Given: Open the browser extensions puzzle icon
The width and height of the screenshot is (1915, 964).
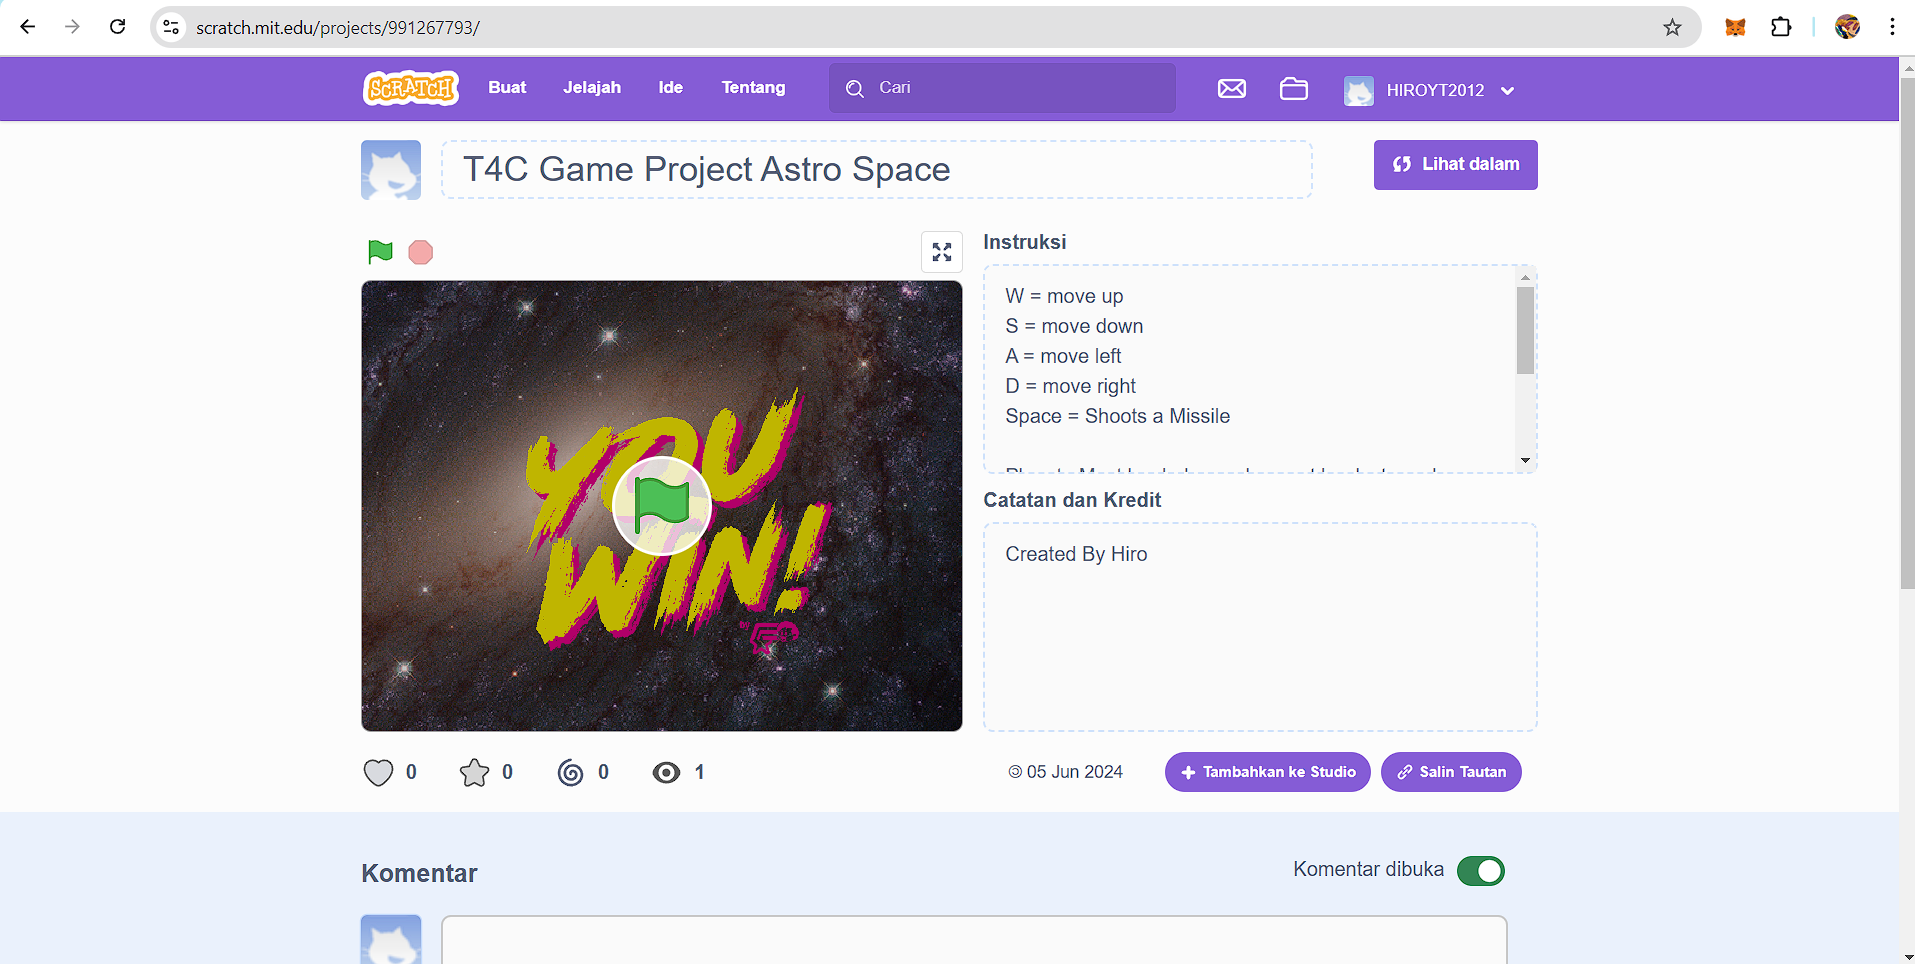Looking at the screenshot, I should pyautogui.click(x=1781, y=28).
